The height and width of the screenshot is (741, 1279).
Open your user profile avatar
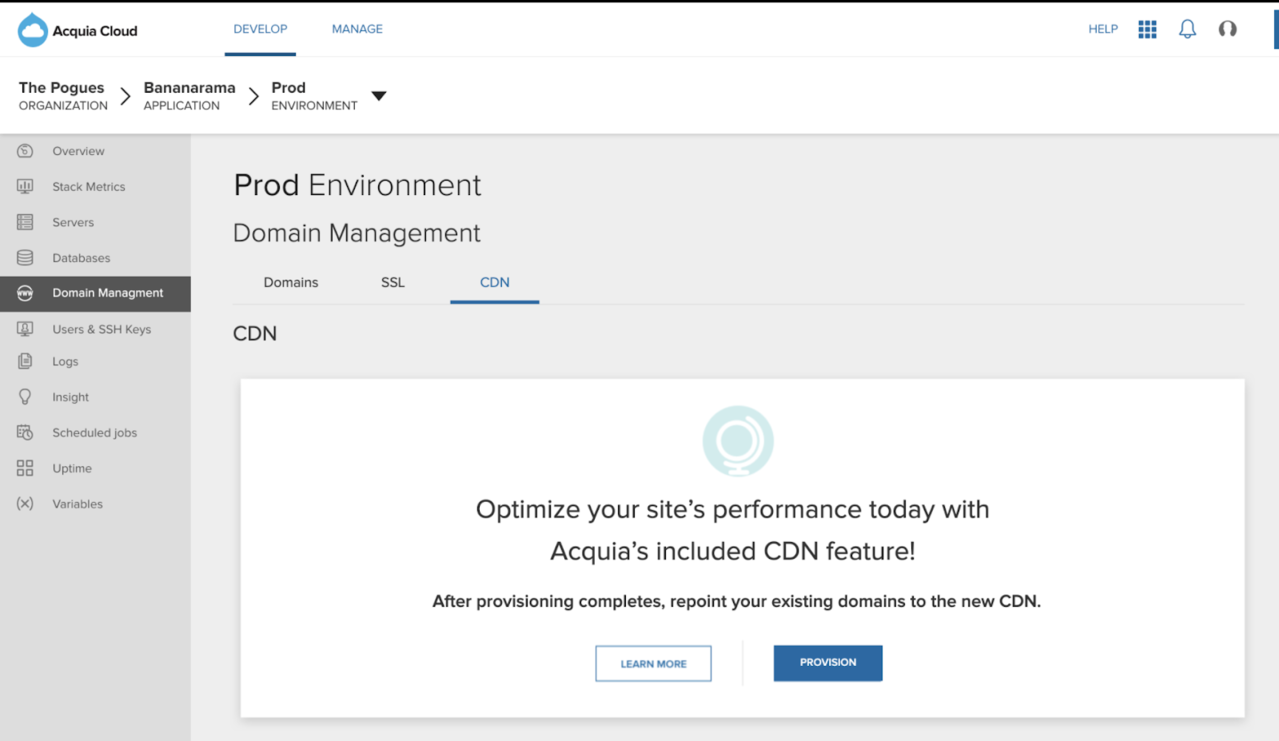pyautogui.click(x=1227, y=29)
